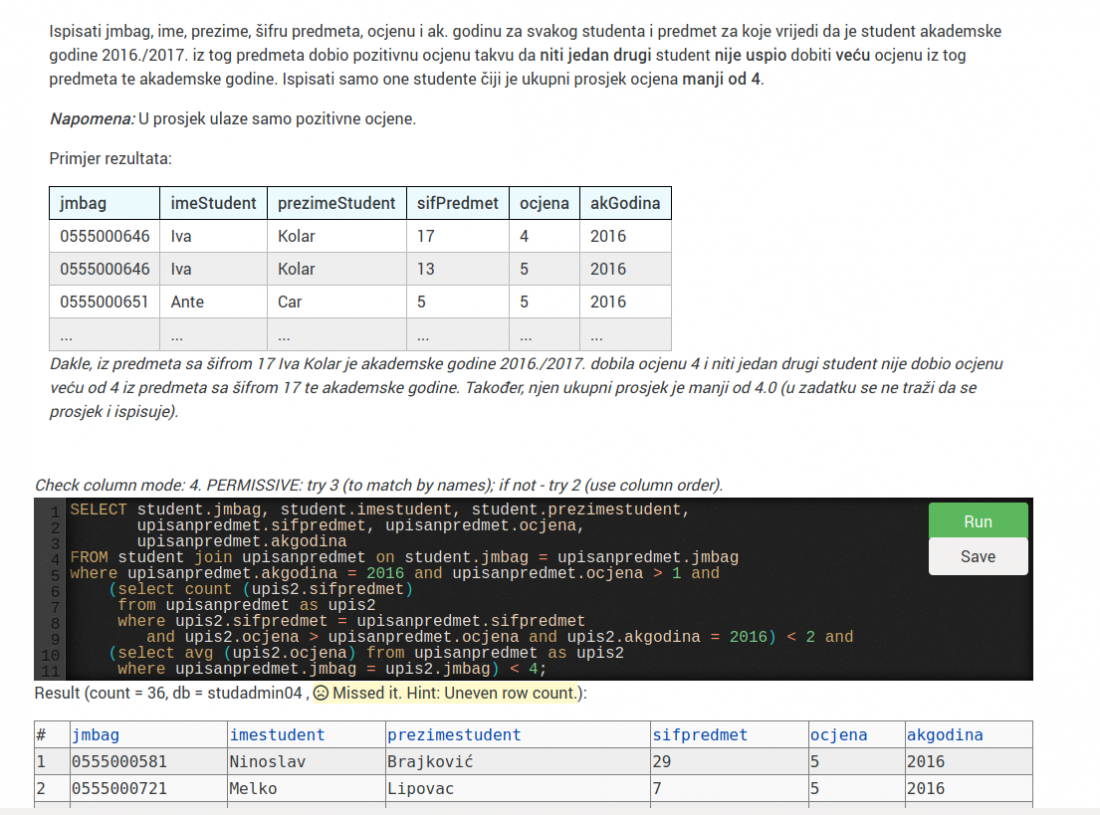Image resolution: width=1100 pixels, height=815 pixels.
Task: Click example table header imeStudent
Action: click(x=213, y=203)
